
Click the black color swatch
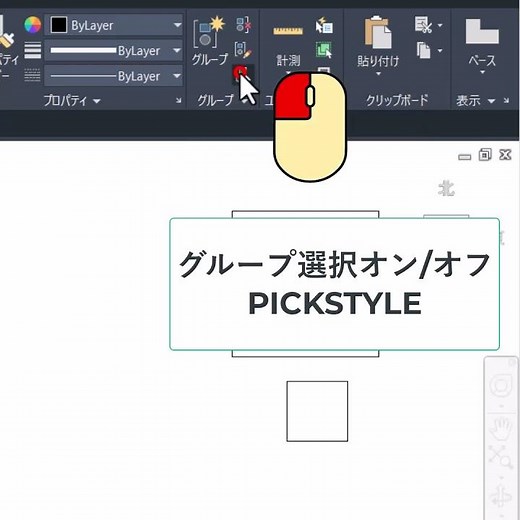pos(59,25)
